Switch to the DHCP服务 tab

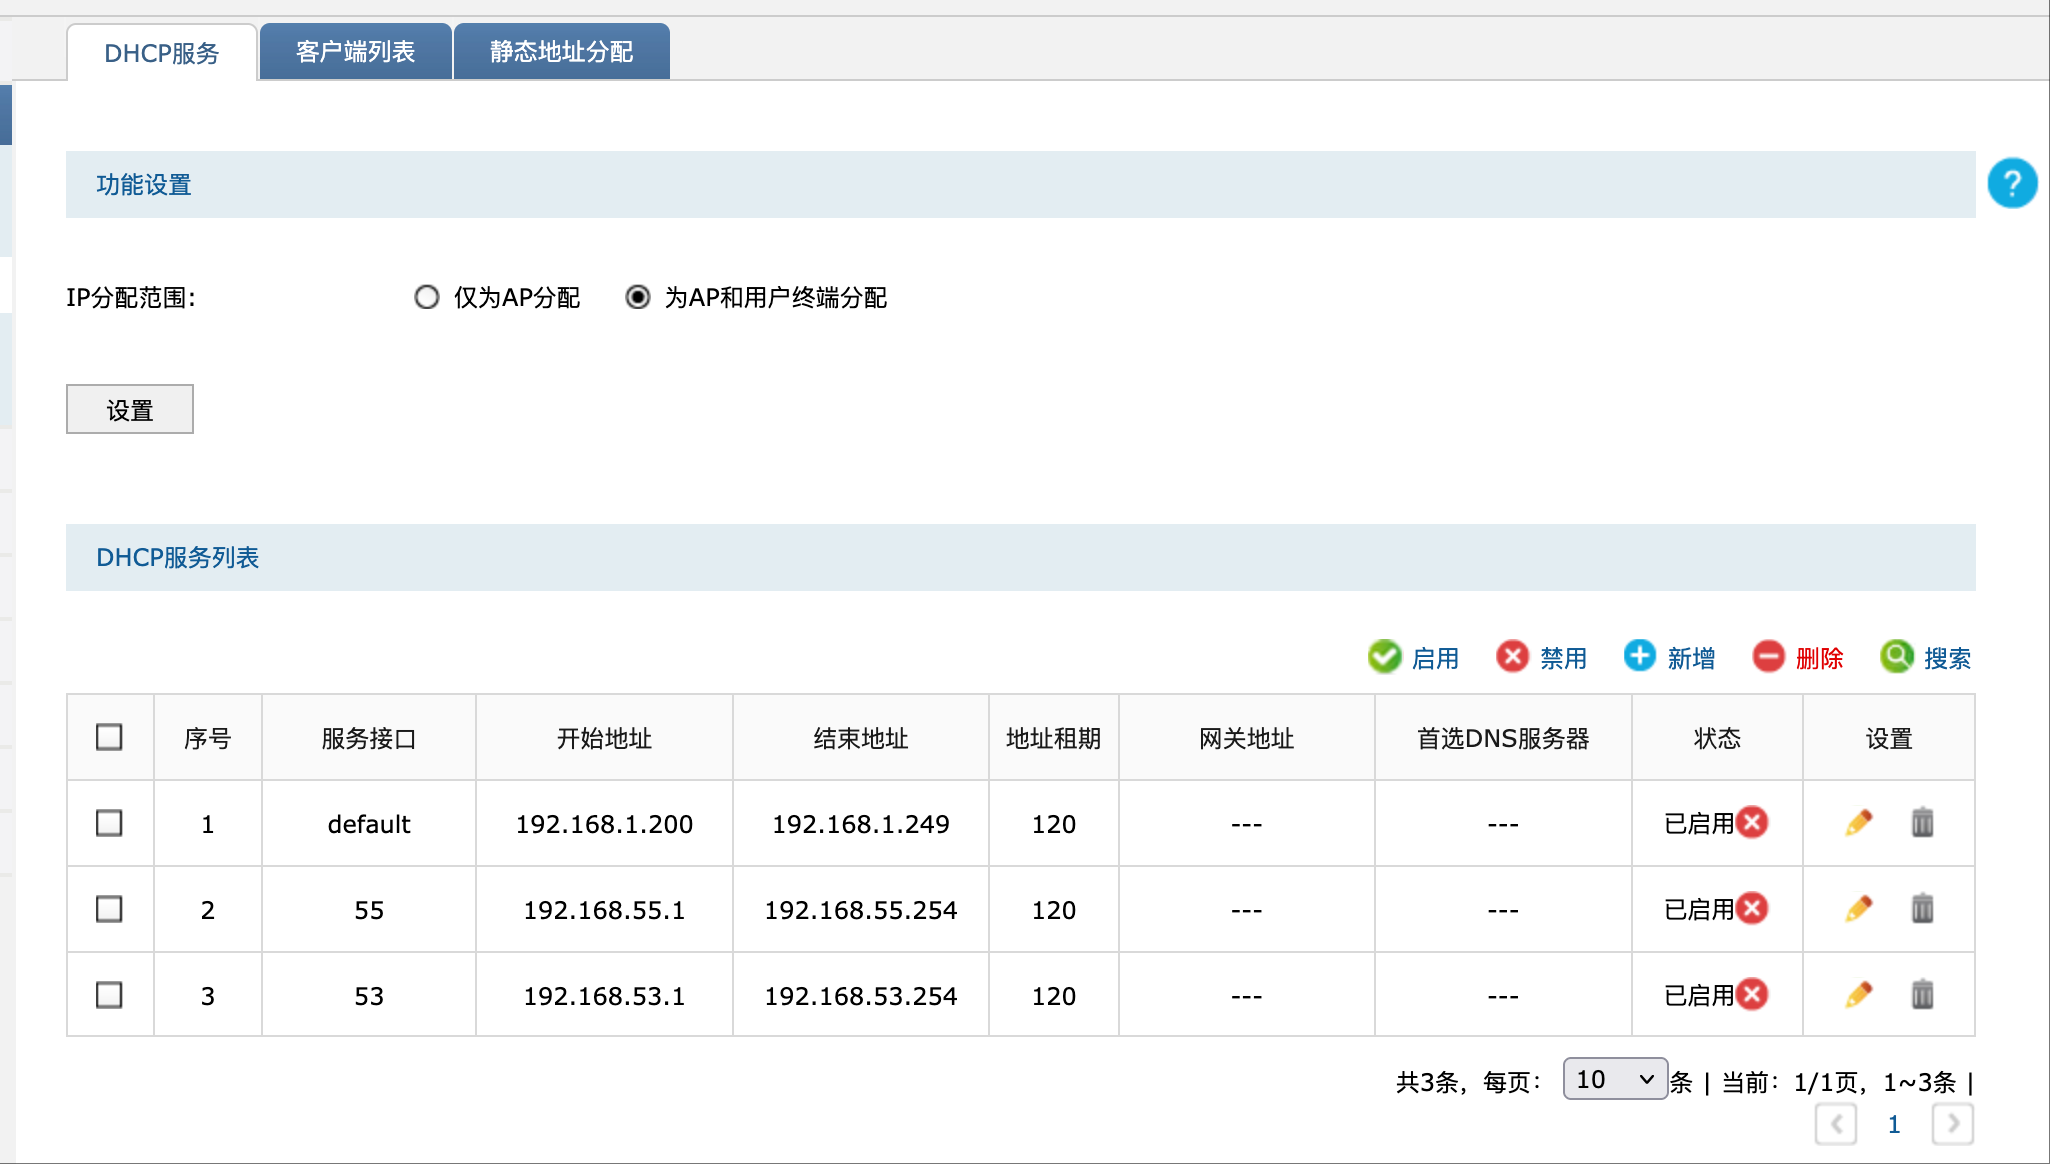[x=162, y=52]
